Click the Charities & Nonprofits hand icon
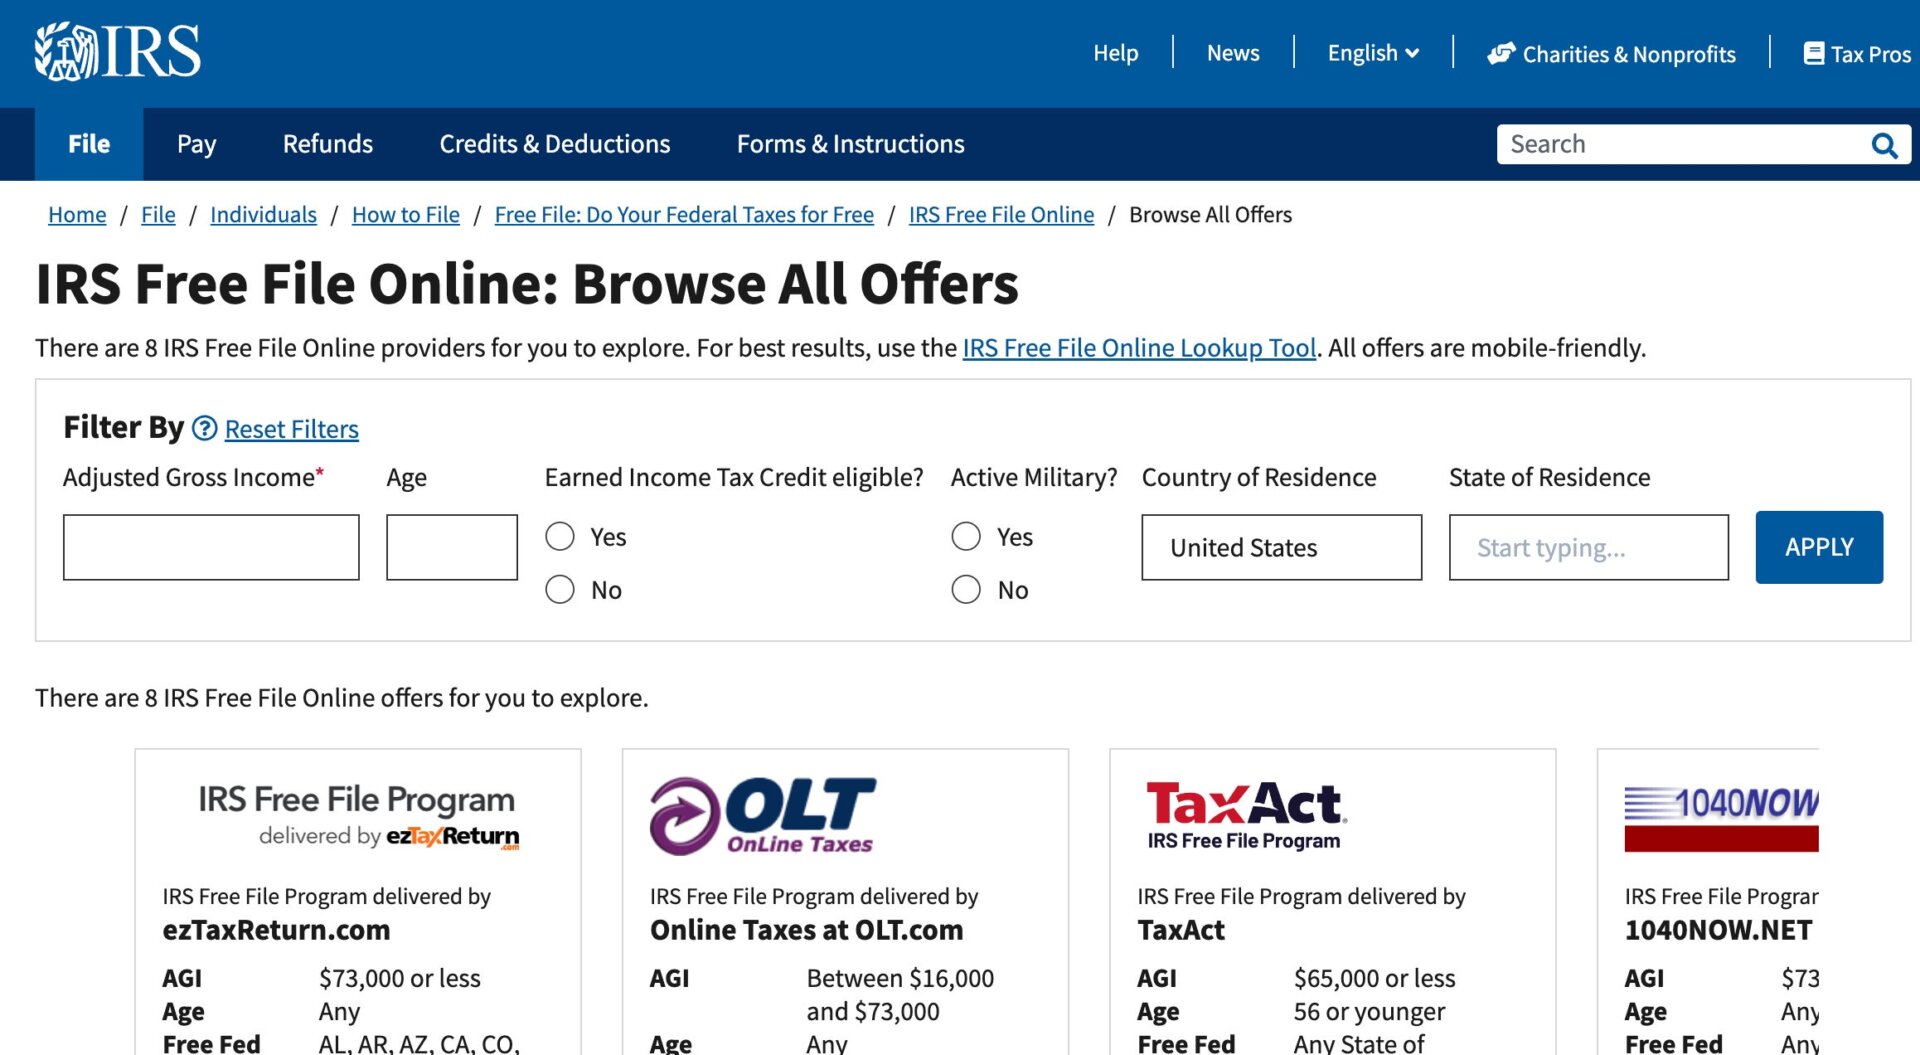Viewport: 1920px width, 1055px height. click(x=1501, y=53)
